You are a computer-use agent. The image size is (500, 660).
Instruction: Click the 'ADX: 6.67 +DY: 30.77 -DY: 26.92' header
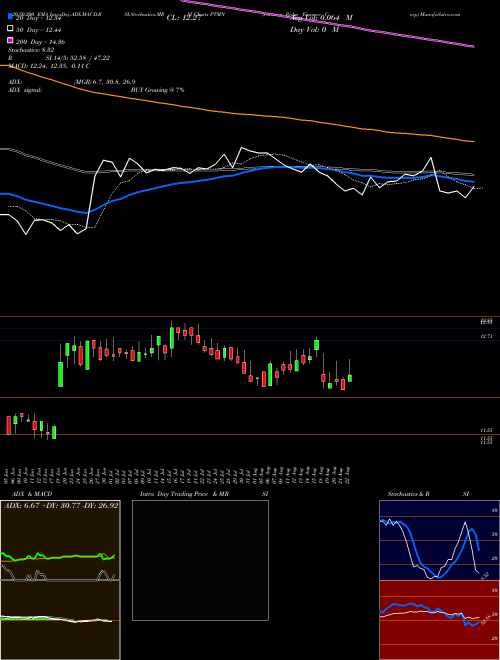pos(61,505)
